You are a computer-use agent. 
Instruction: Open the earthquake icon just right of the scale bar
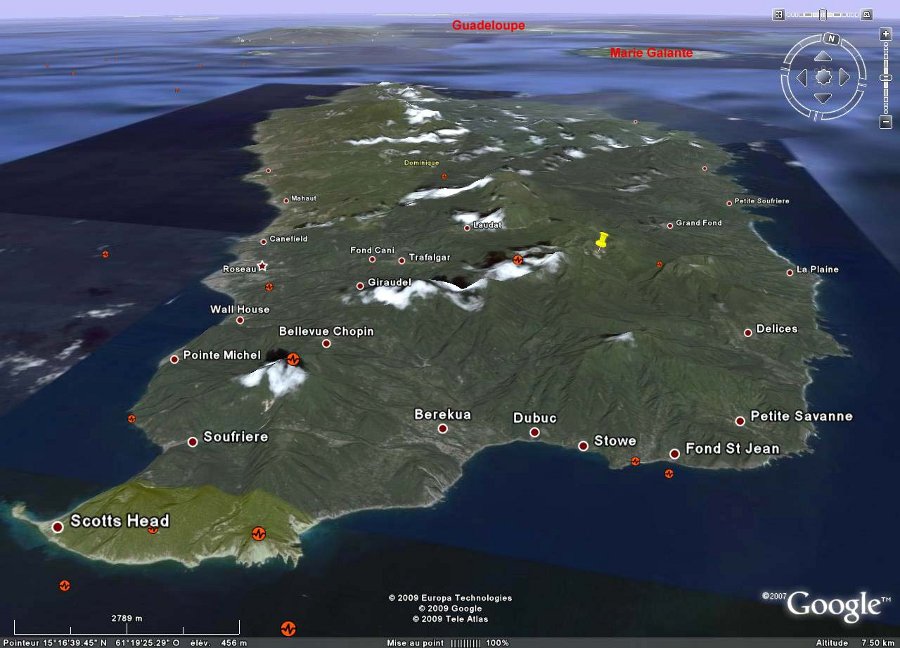288,628
